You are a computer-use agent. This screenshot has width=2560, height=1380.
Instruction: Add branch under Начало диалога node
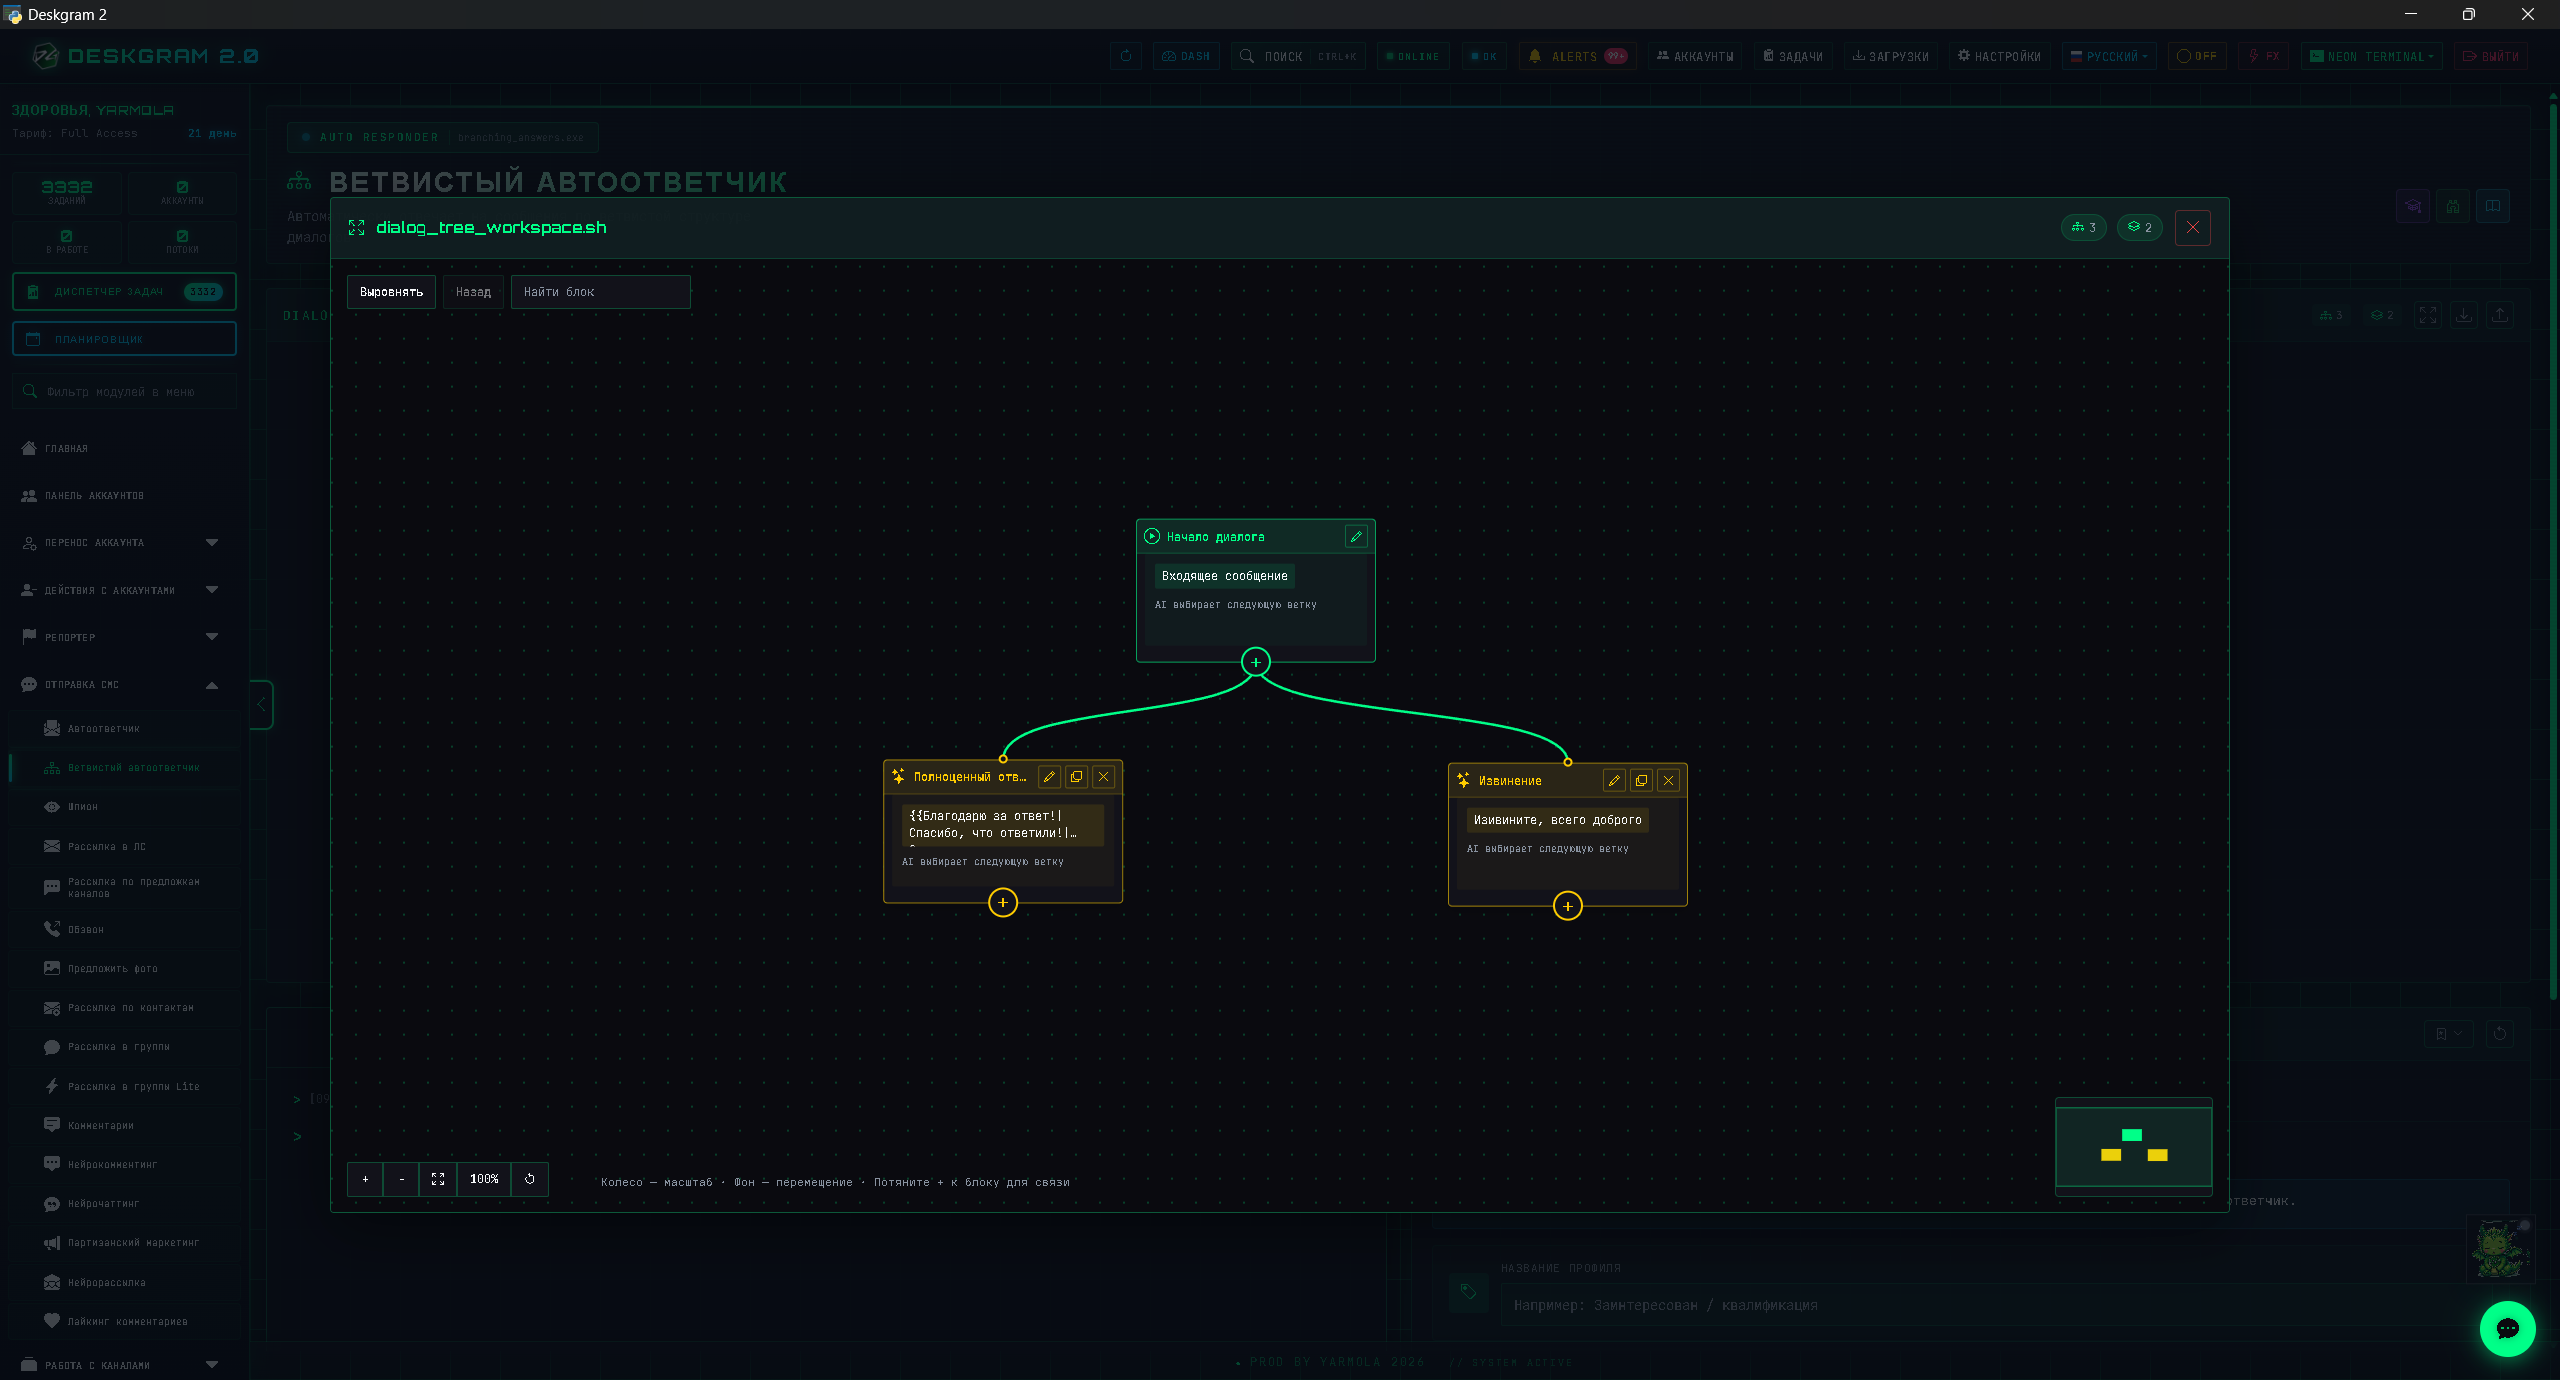point(1256,662)
